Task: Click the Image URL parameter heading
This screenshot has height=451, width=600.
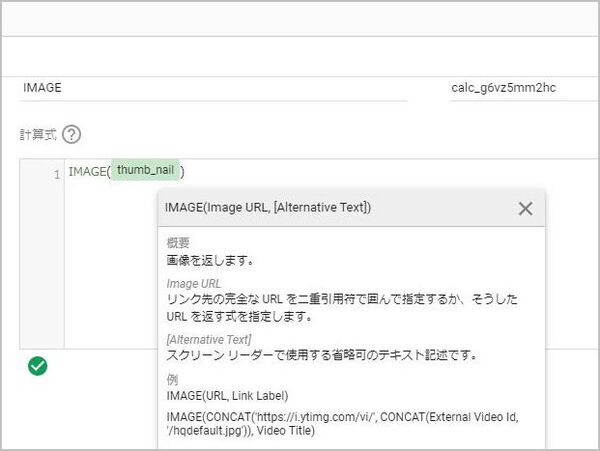Action: [x=194, y=284]
